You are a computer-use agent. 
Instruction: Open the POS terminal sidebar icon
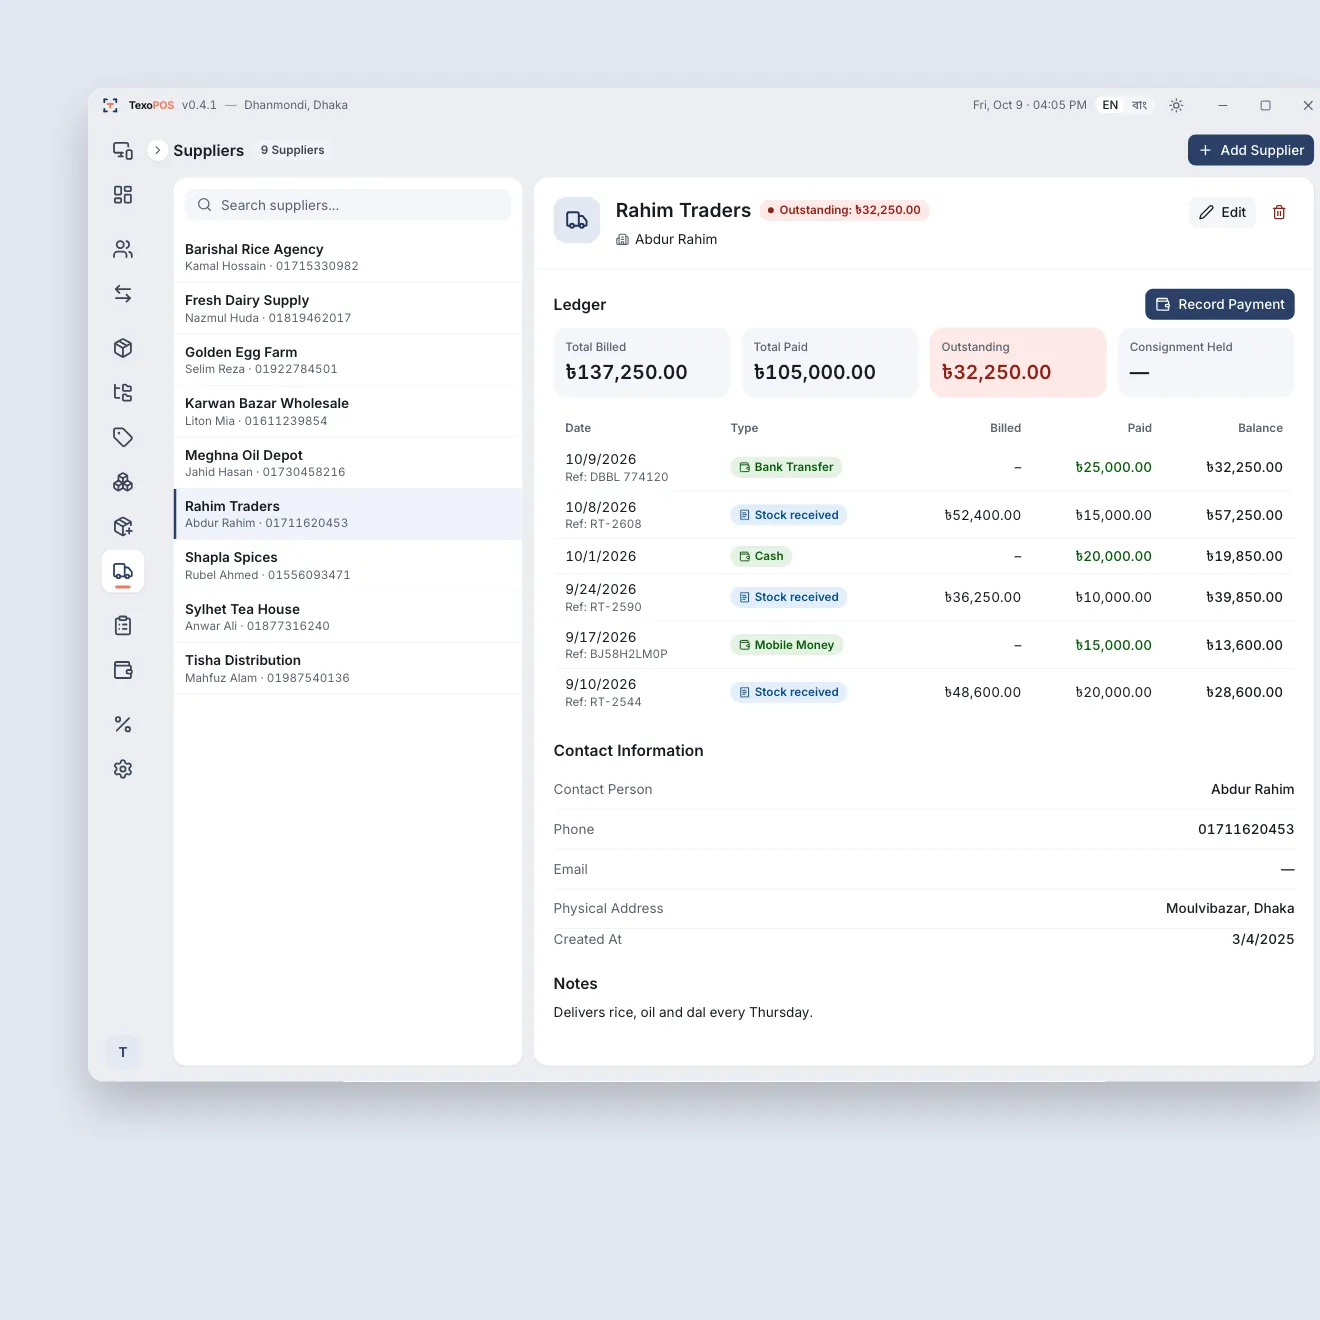pos(123,150)
